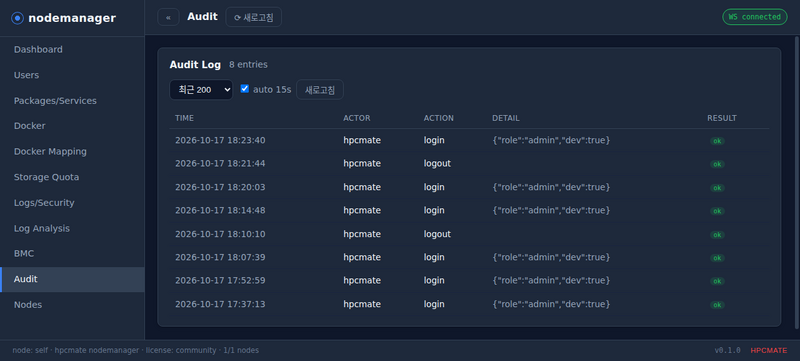Click the WS connected status badge
This screenshot has width=800, height=361.
coord(755,17)
